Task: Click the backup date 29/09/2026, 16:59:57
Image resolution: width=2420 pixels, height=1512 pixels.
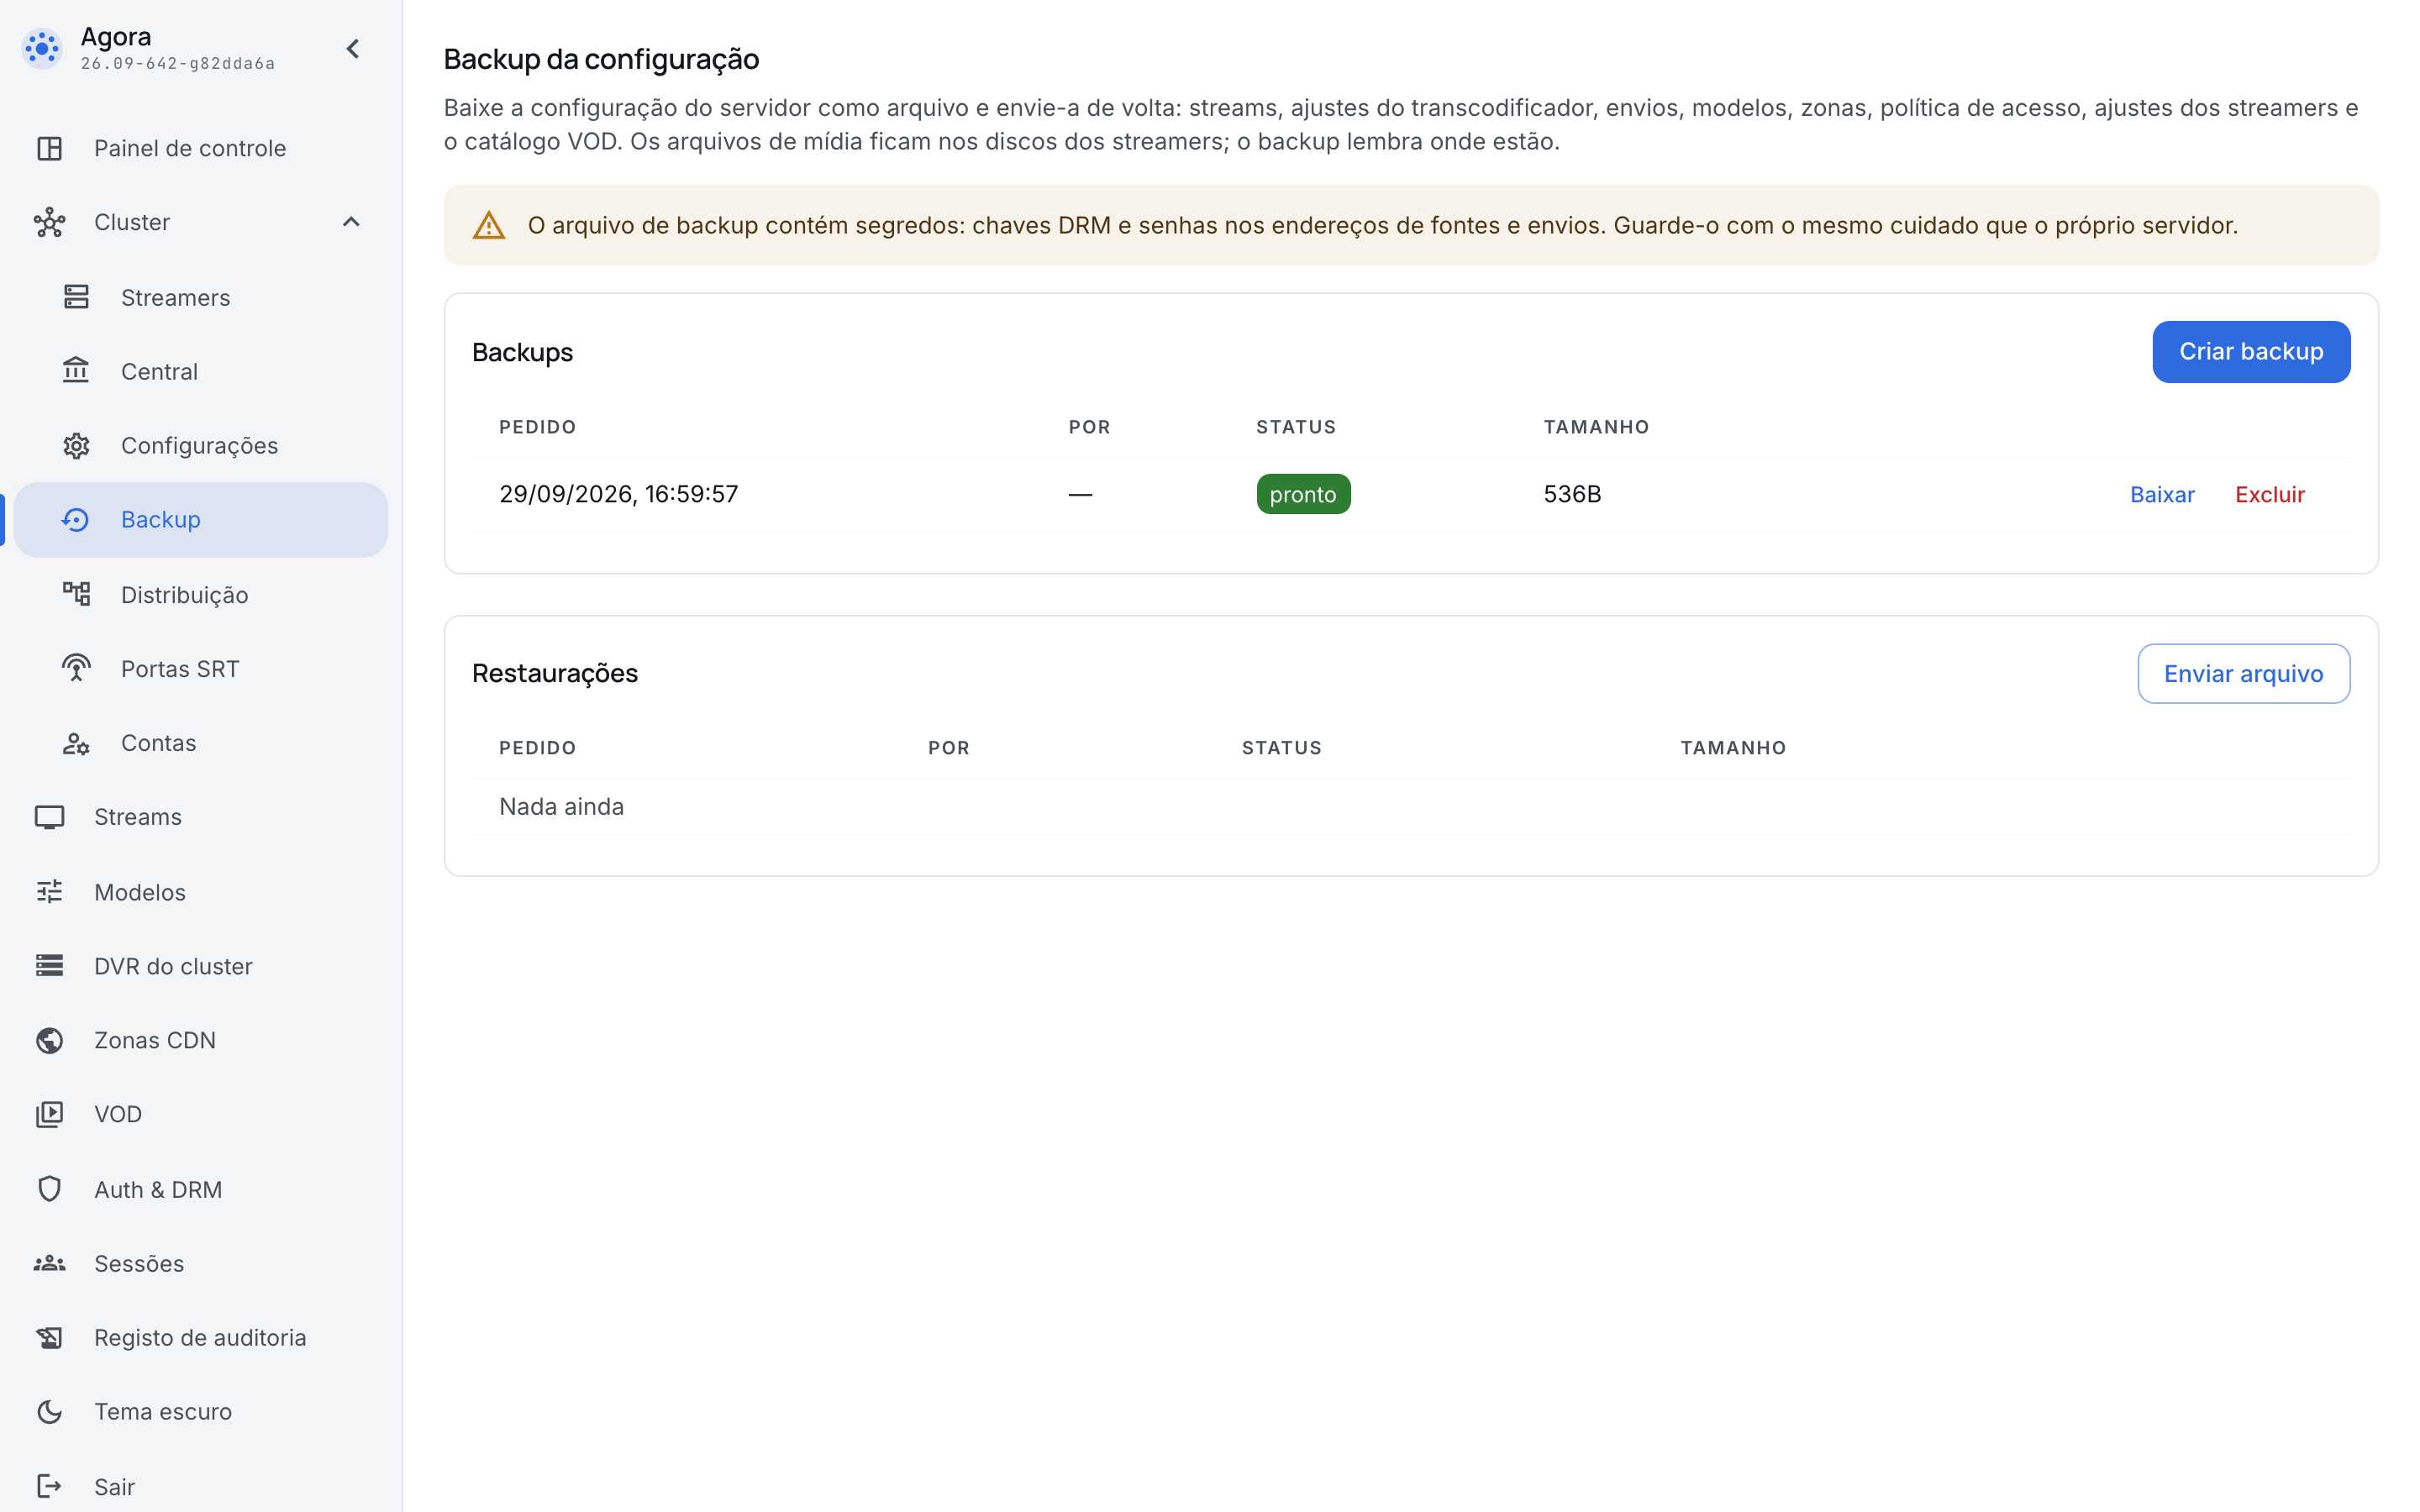Action: click(x=618, y=494)
